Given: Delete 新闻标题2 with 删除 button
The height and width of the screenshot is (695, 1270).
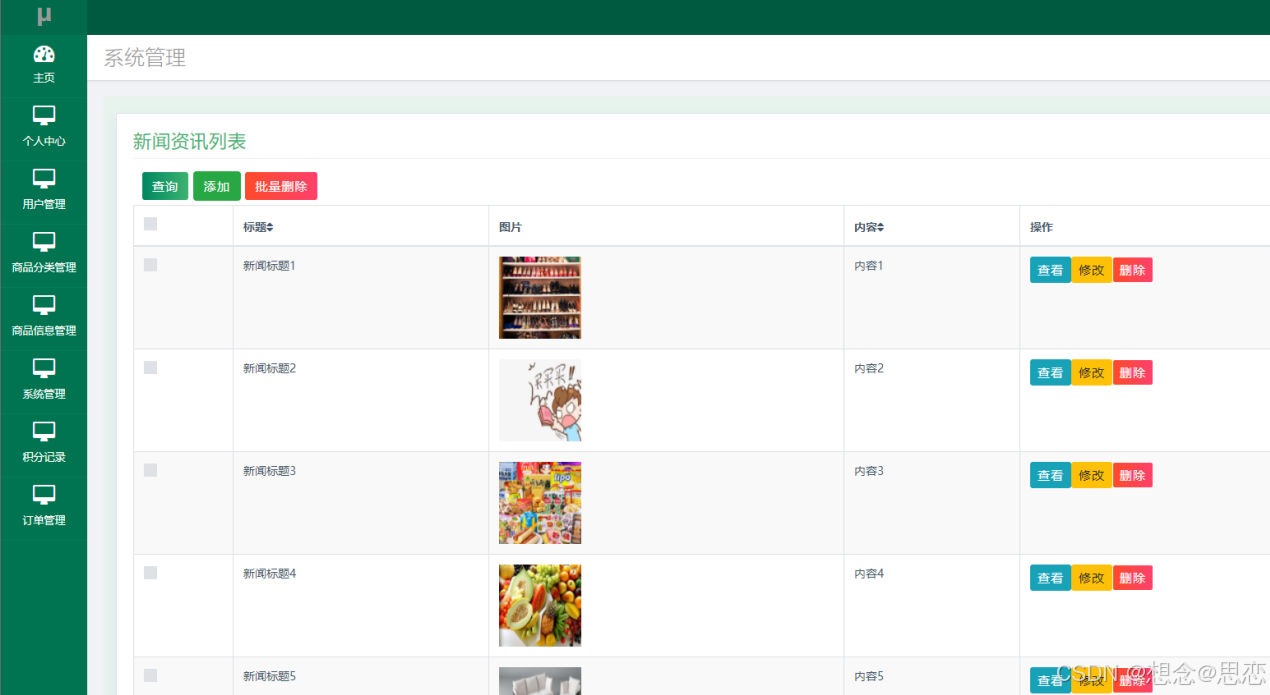Looking at the screenshot, I should pyautogui.click(x=1133, y=373).
